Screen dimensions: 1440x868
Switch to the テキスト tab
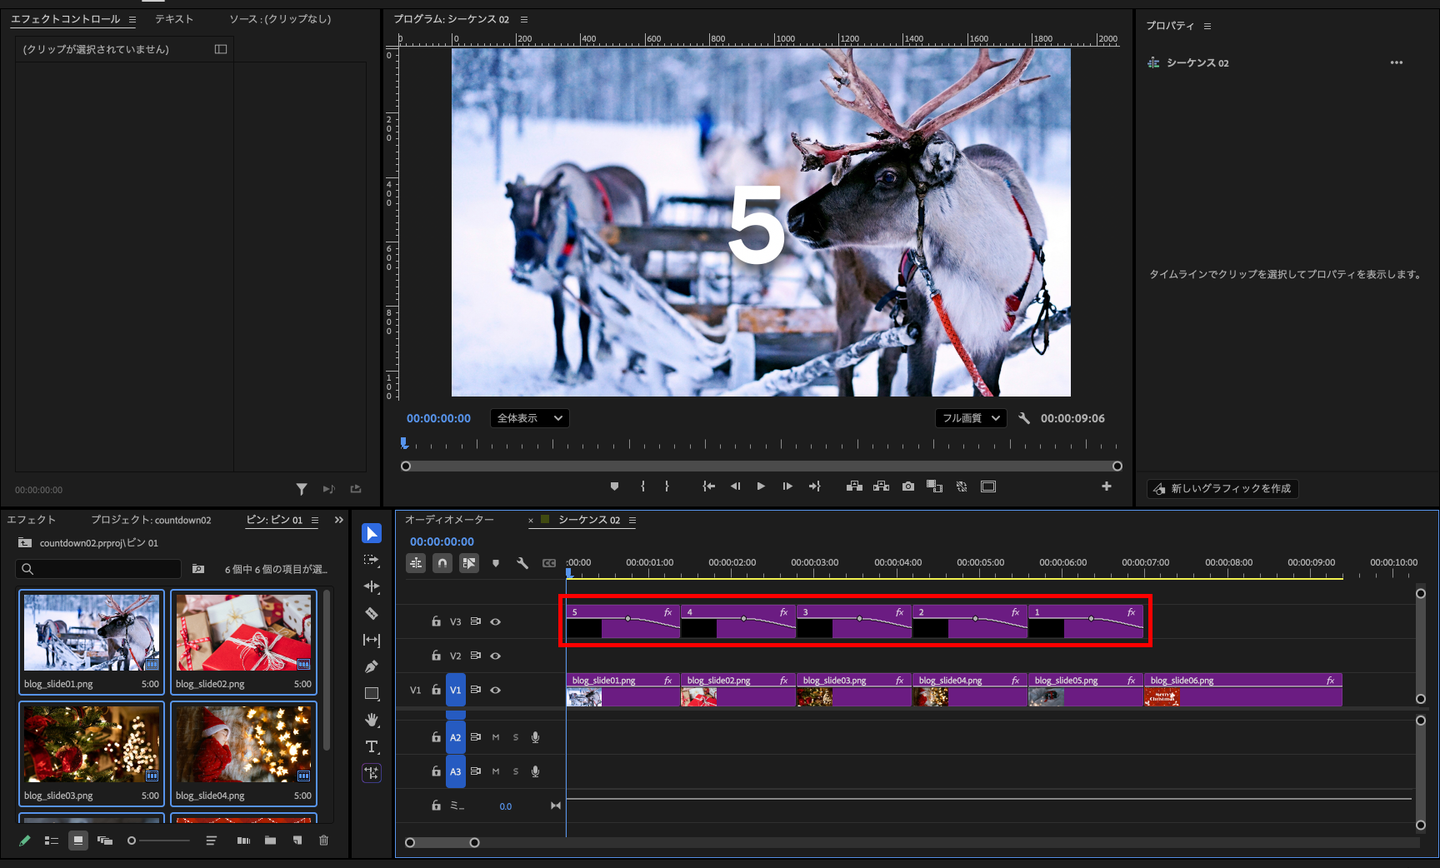174,19
